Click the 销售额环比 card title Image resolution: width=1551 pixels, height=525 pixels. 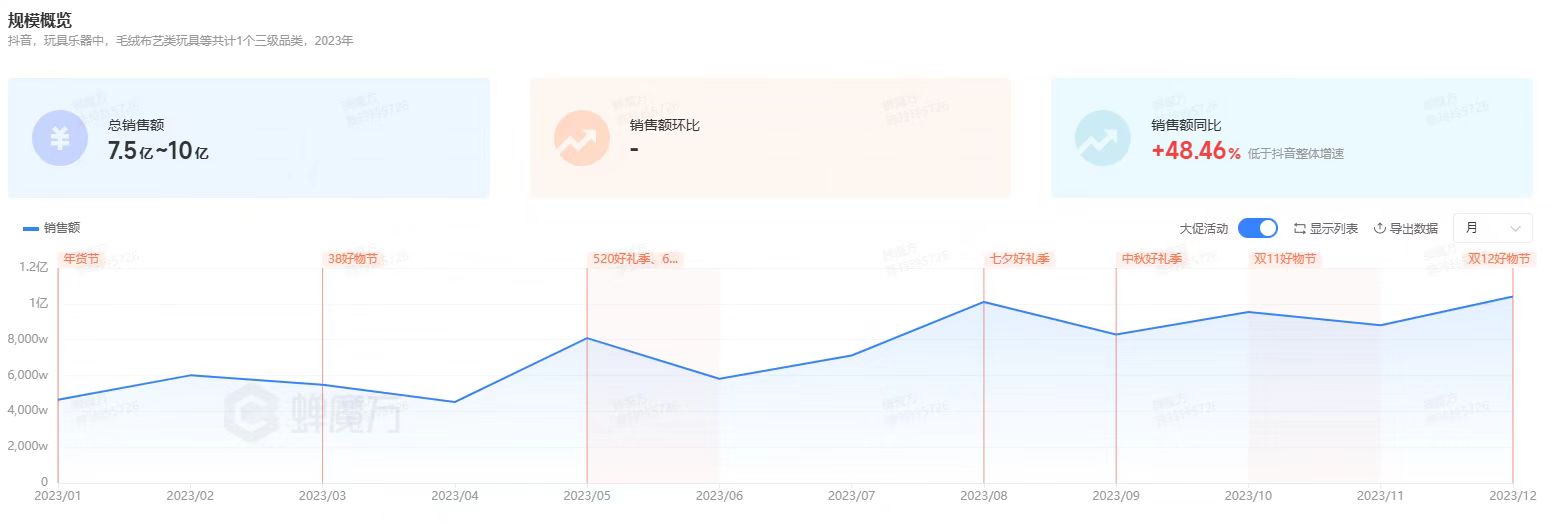[665, 126]
